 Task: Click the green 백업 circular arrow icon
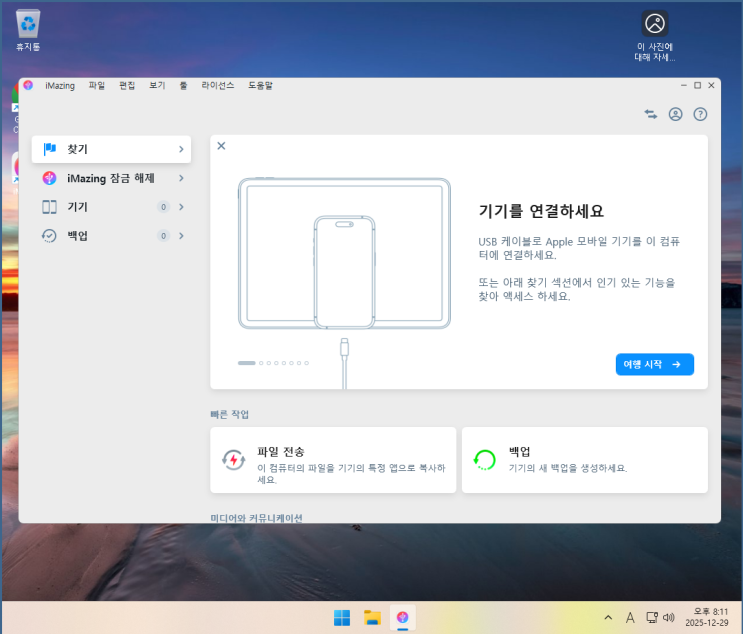pyautogui.click(x=485, y=460)
